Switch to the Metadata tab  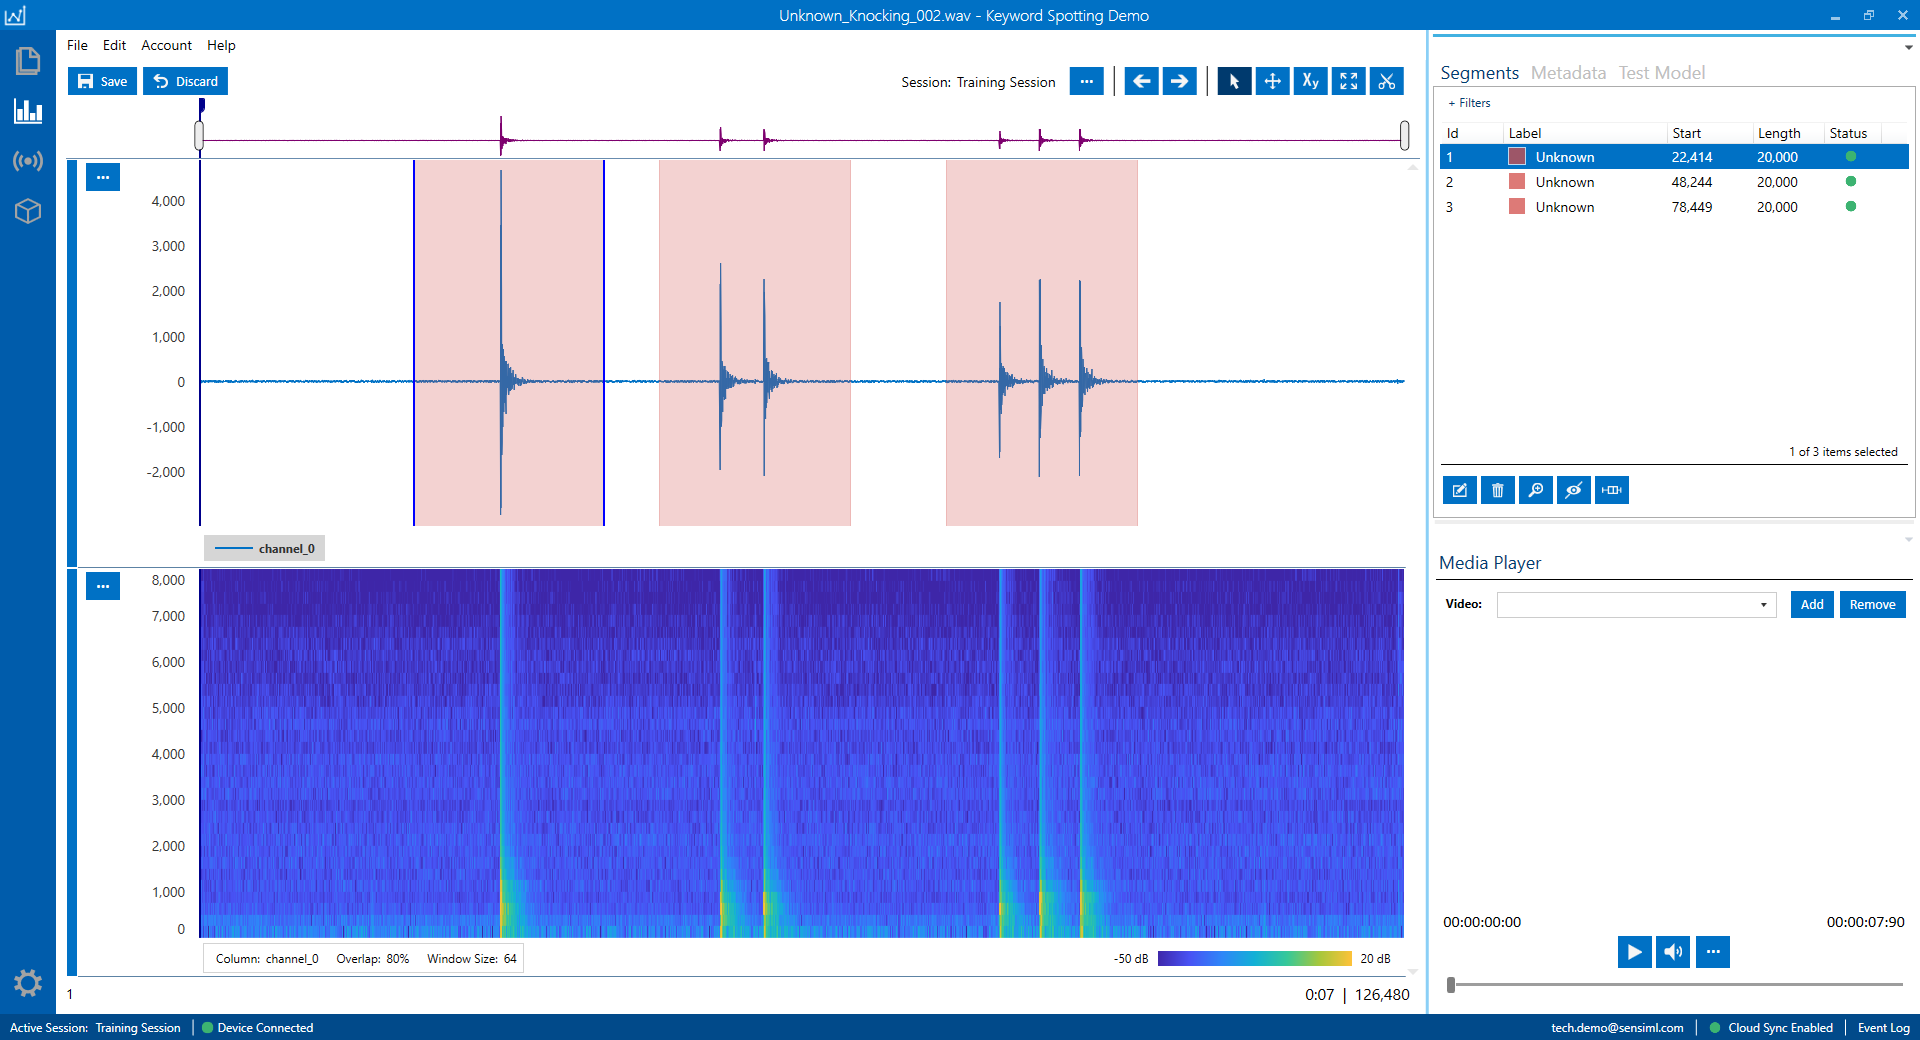coord(1568,73)
